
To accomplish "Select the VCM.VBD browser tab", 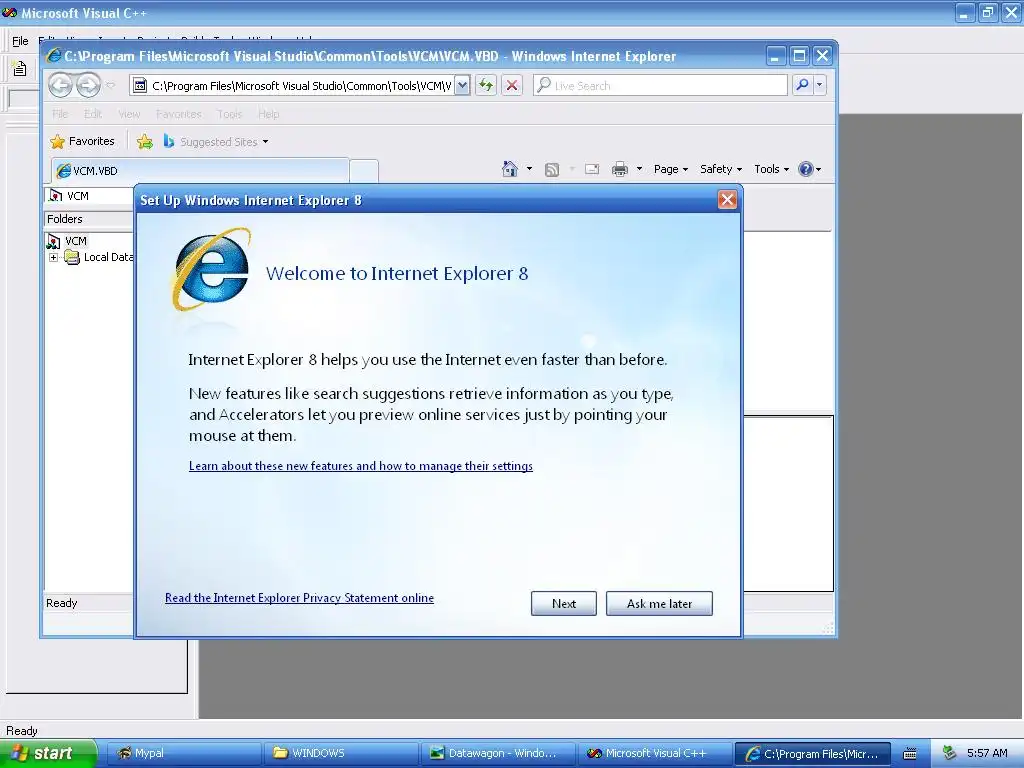I will pyautogui.click(x=200, y=171).
